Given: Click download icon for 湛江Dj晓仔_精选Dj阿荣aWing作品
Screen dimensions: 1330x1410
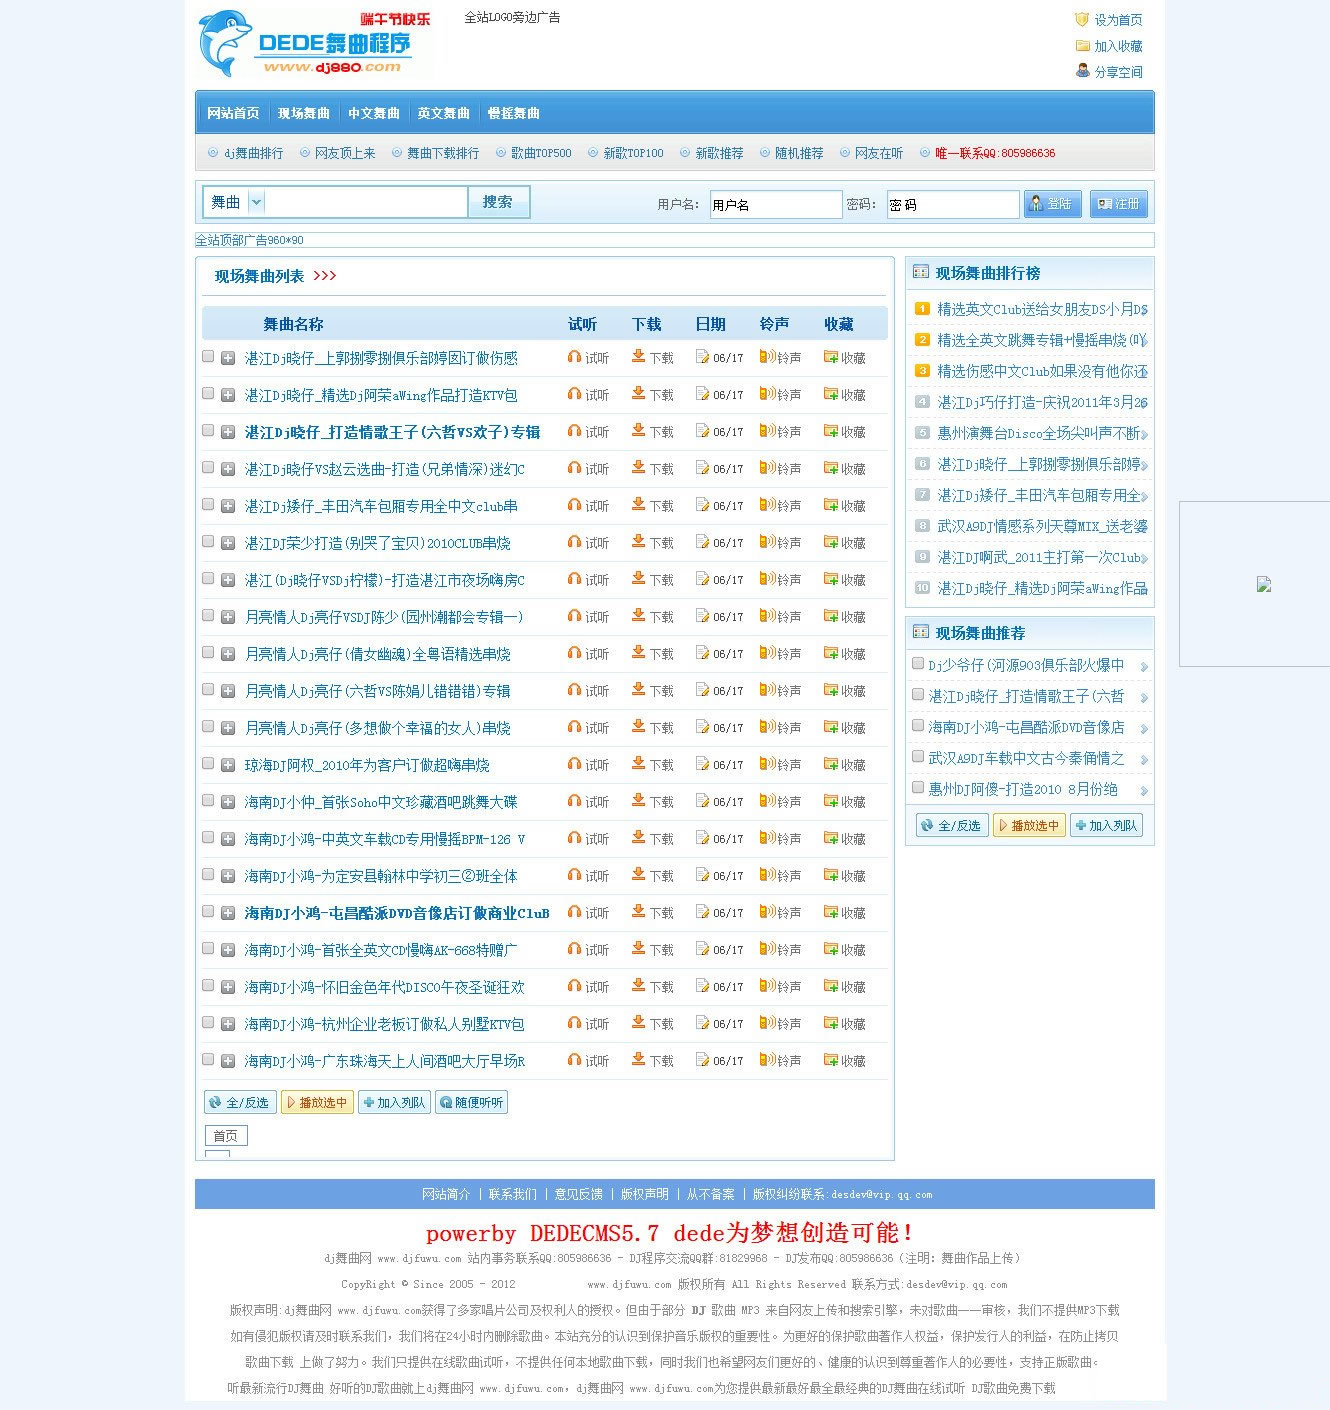Looking at the screenshot, I should [638, 394].
